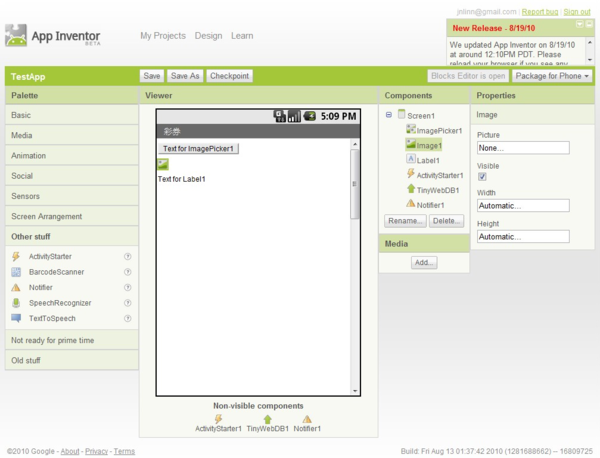The height and width of the screenshot is (458, 600).
Task: Open help for Notifier palette item
Action: [127, 287]
